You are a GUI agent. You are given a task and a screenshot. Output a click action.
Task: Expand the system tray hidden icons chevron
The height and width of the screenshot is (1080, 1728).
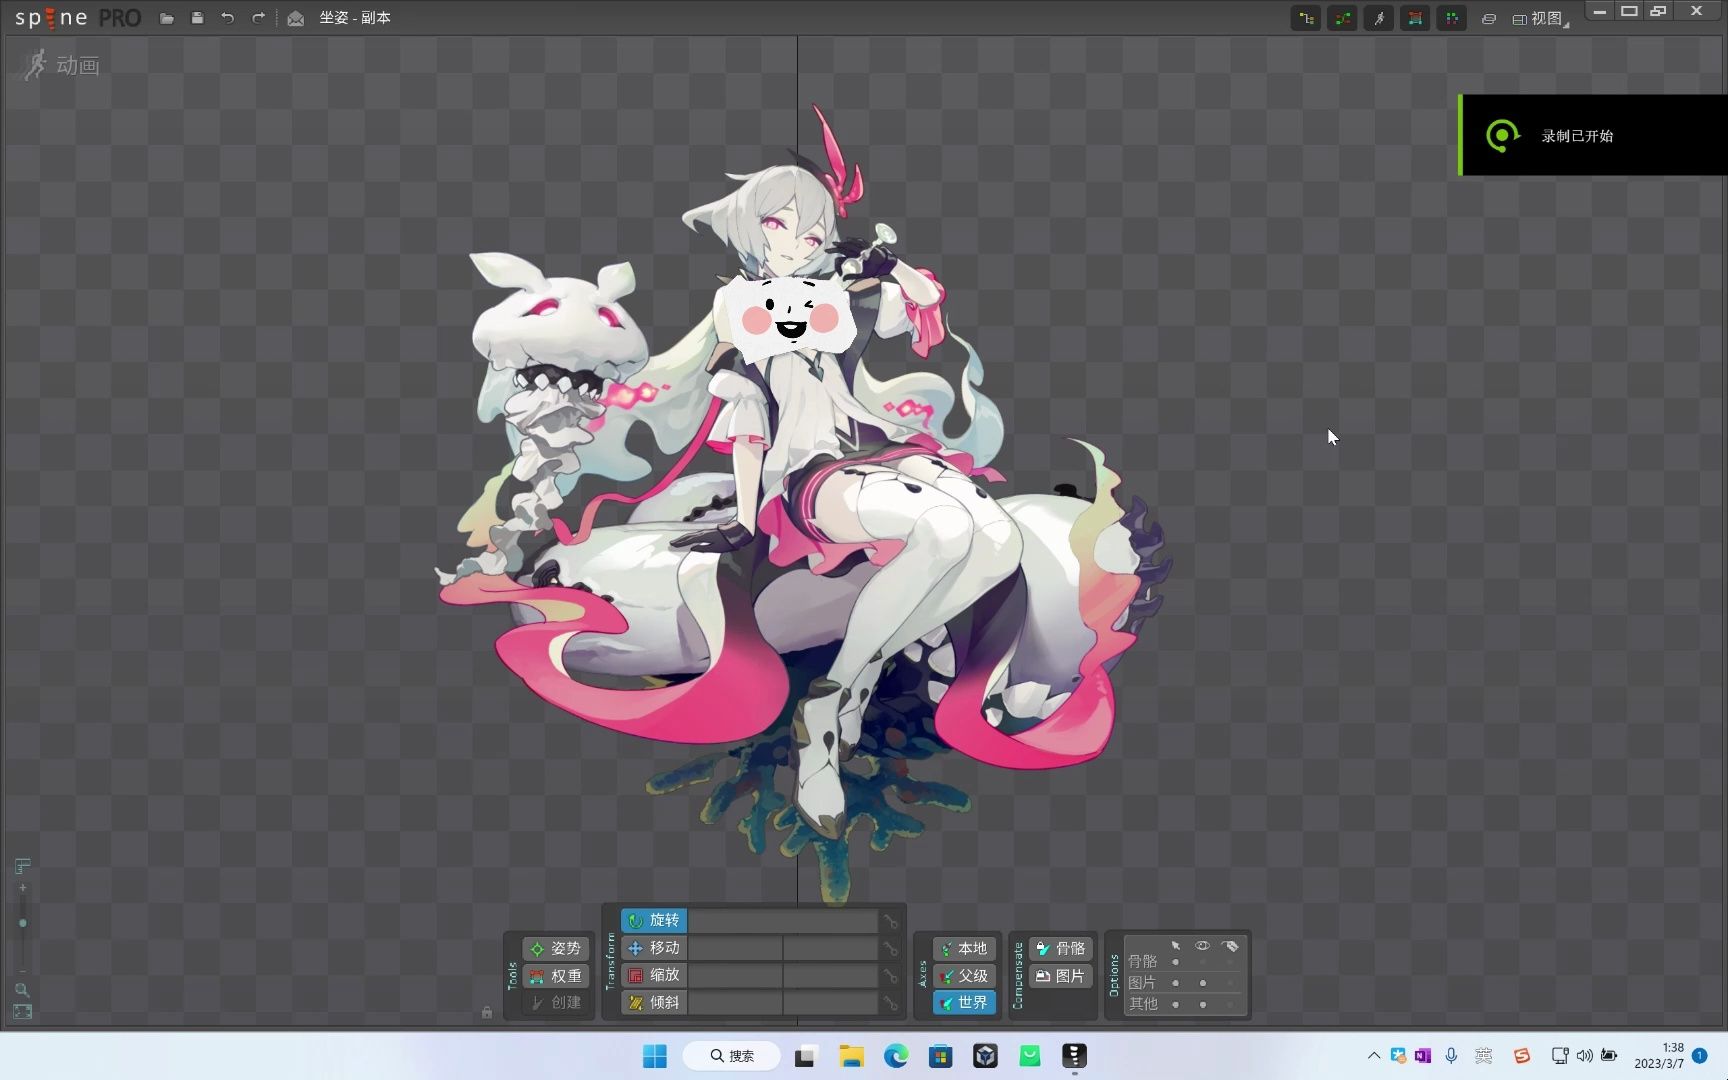[x=1373, y=1056]
